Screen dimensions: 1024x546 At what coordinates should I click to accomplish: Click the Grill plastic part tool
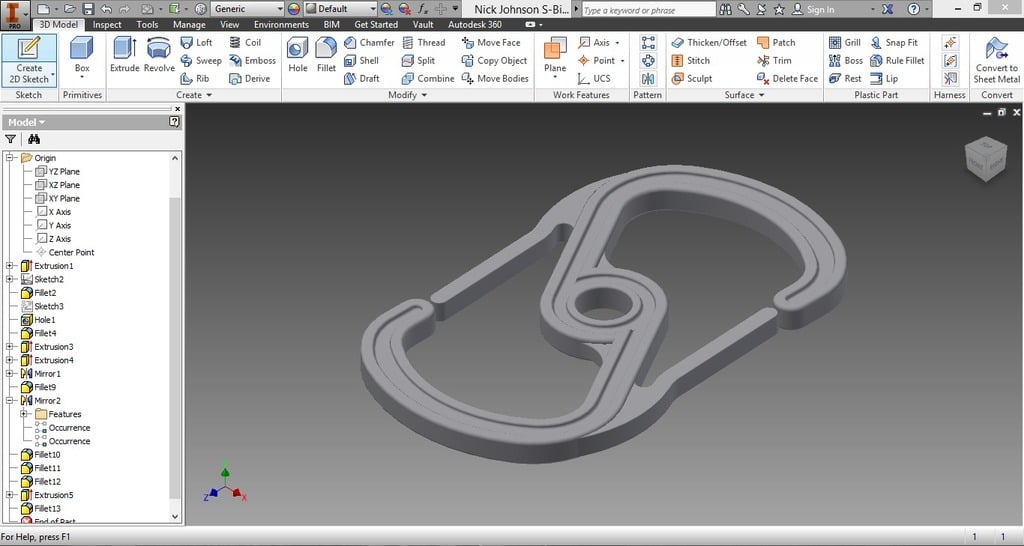click(x=845, y=42)
